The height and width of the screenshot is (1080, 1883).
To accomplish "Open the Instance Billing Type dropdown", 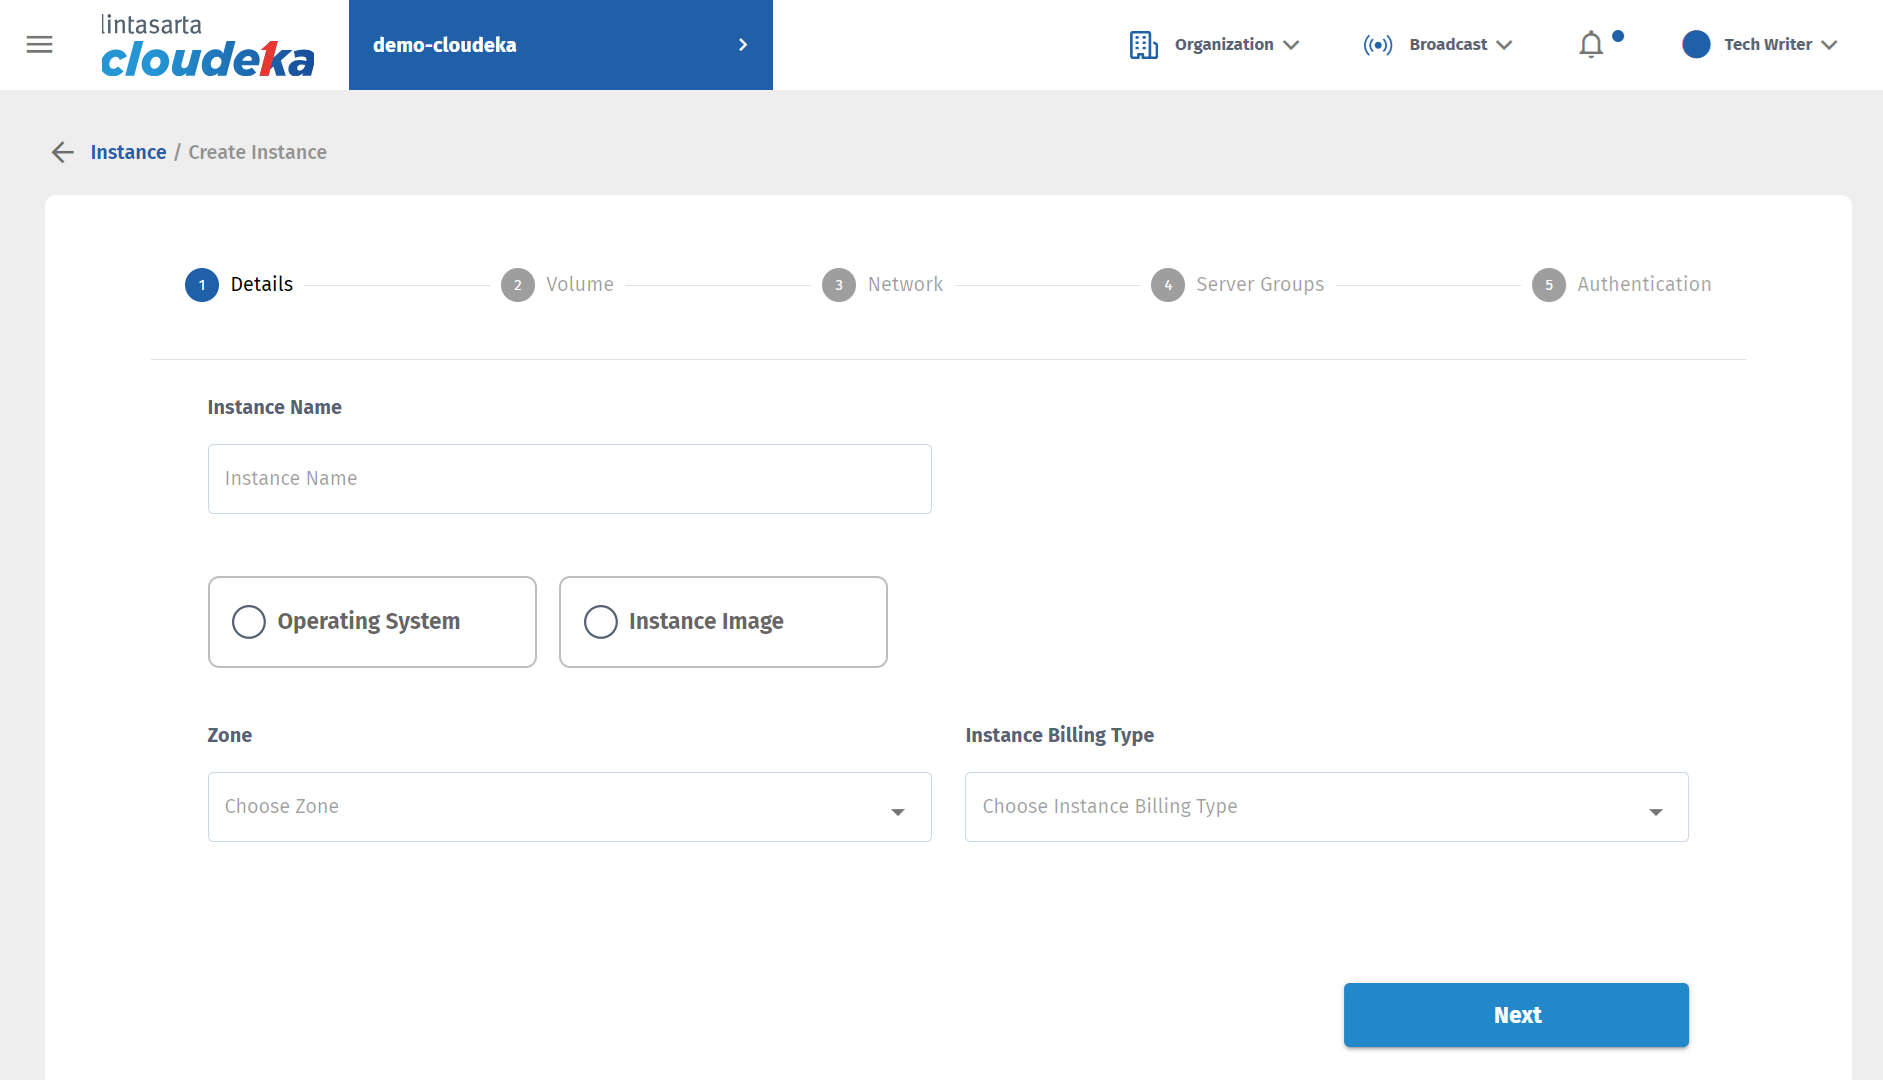I will point(1326,807).
